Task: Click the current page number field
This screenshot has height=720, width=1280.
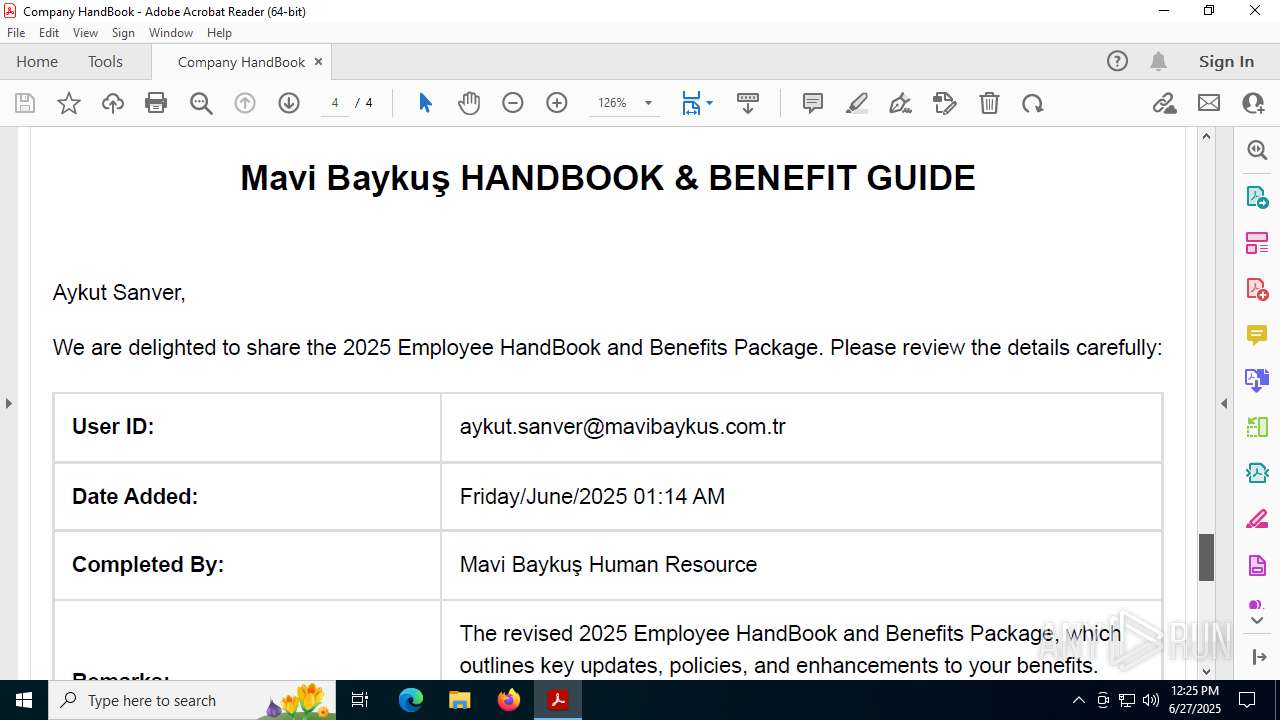Action: (335, 103)
